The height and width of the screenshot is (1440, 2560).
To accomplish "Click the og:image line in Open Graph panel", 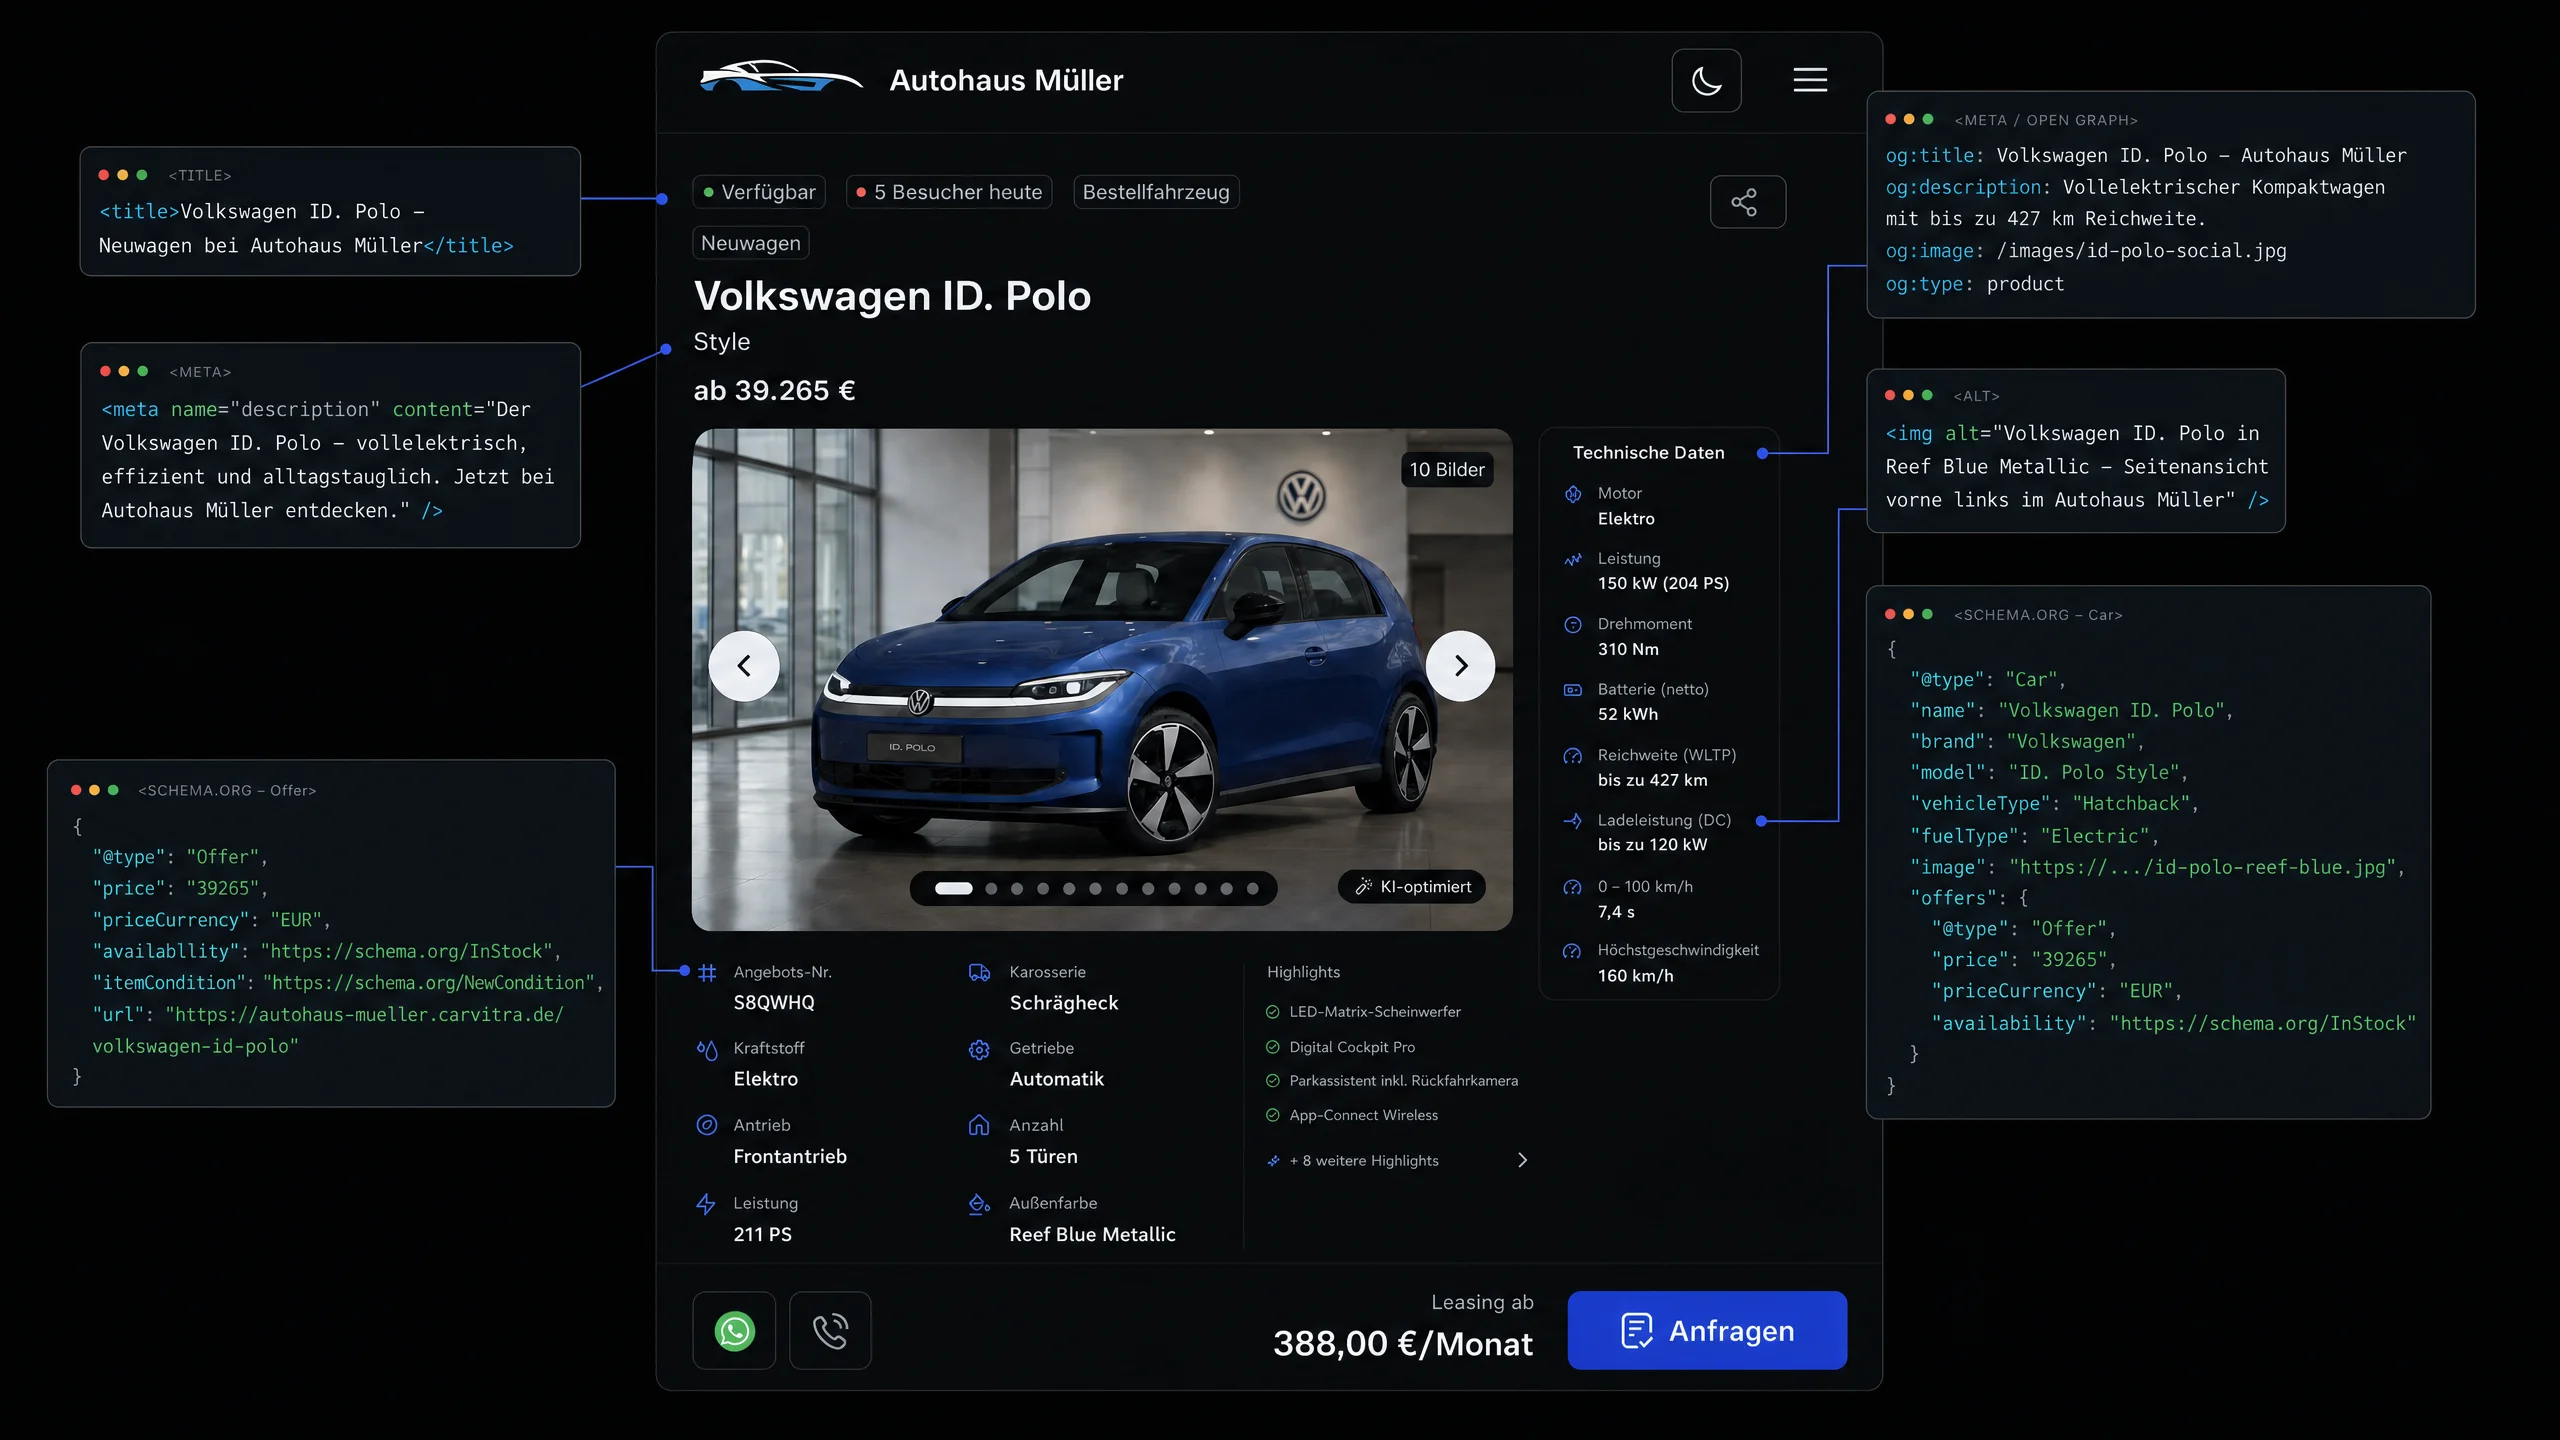I will (2086, 251).
